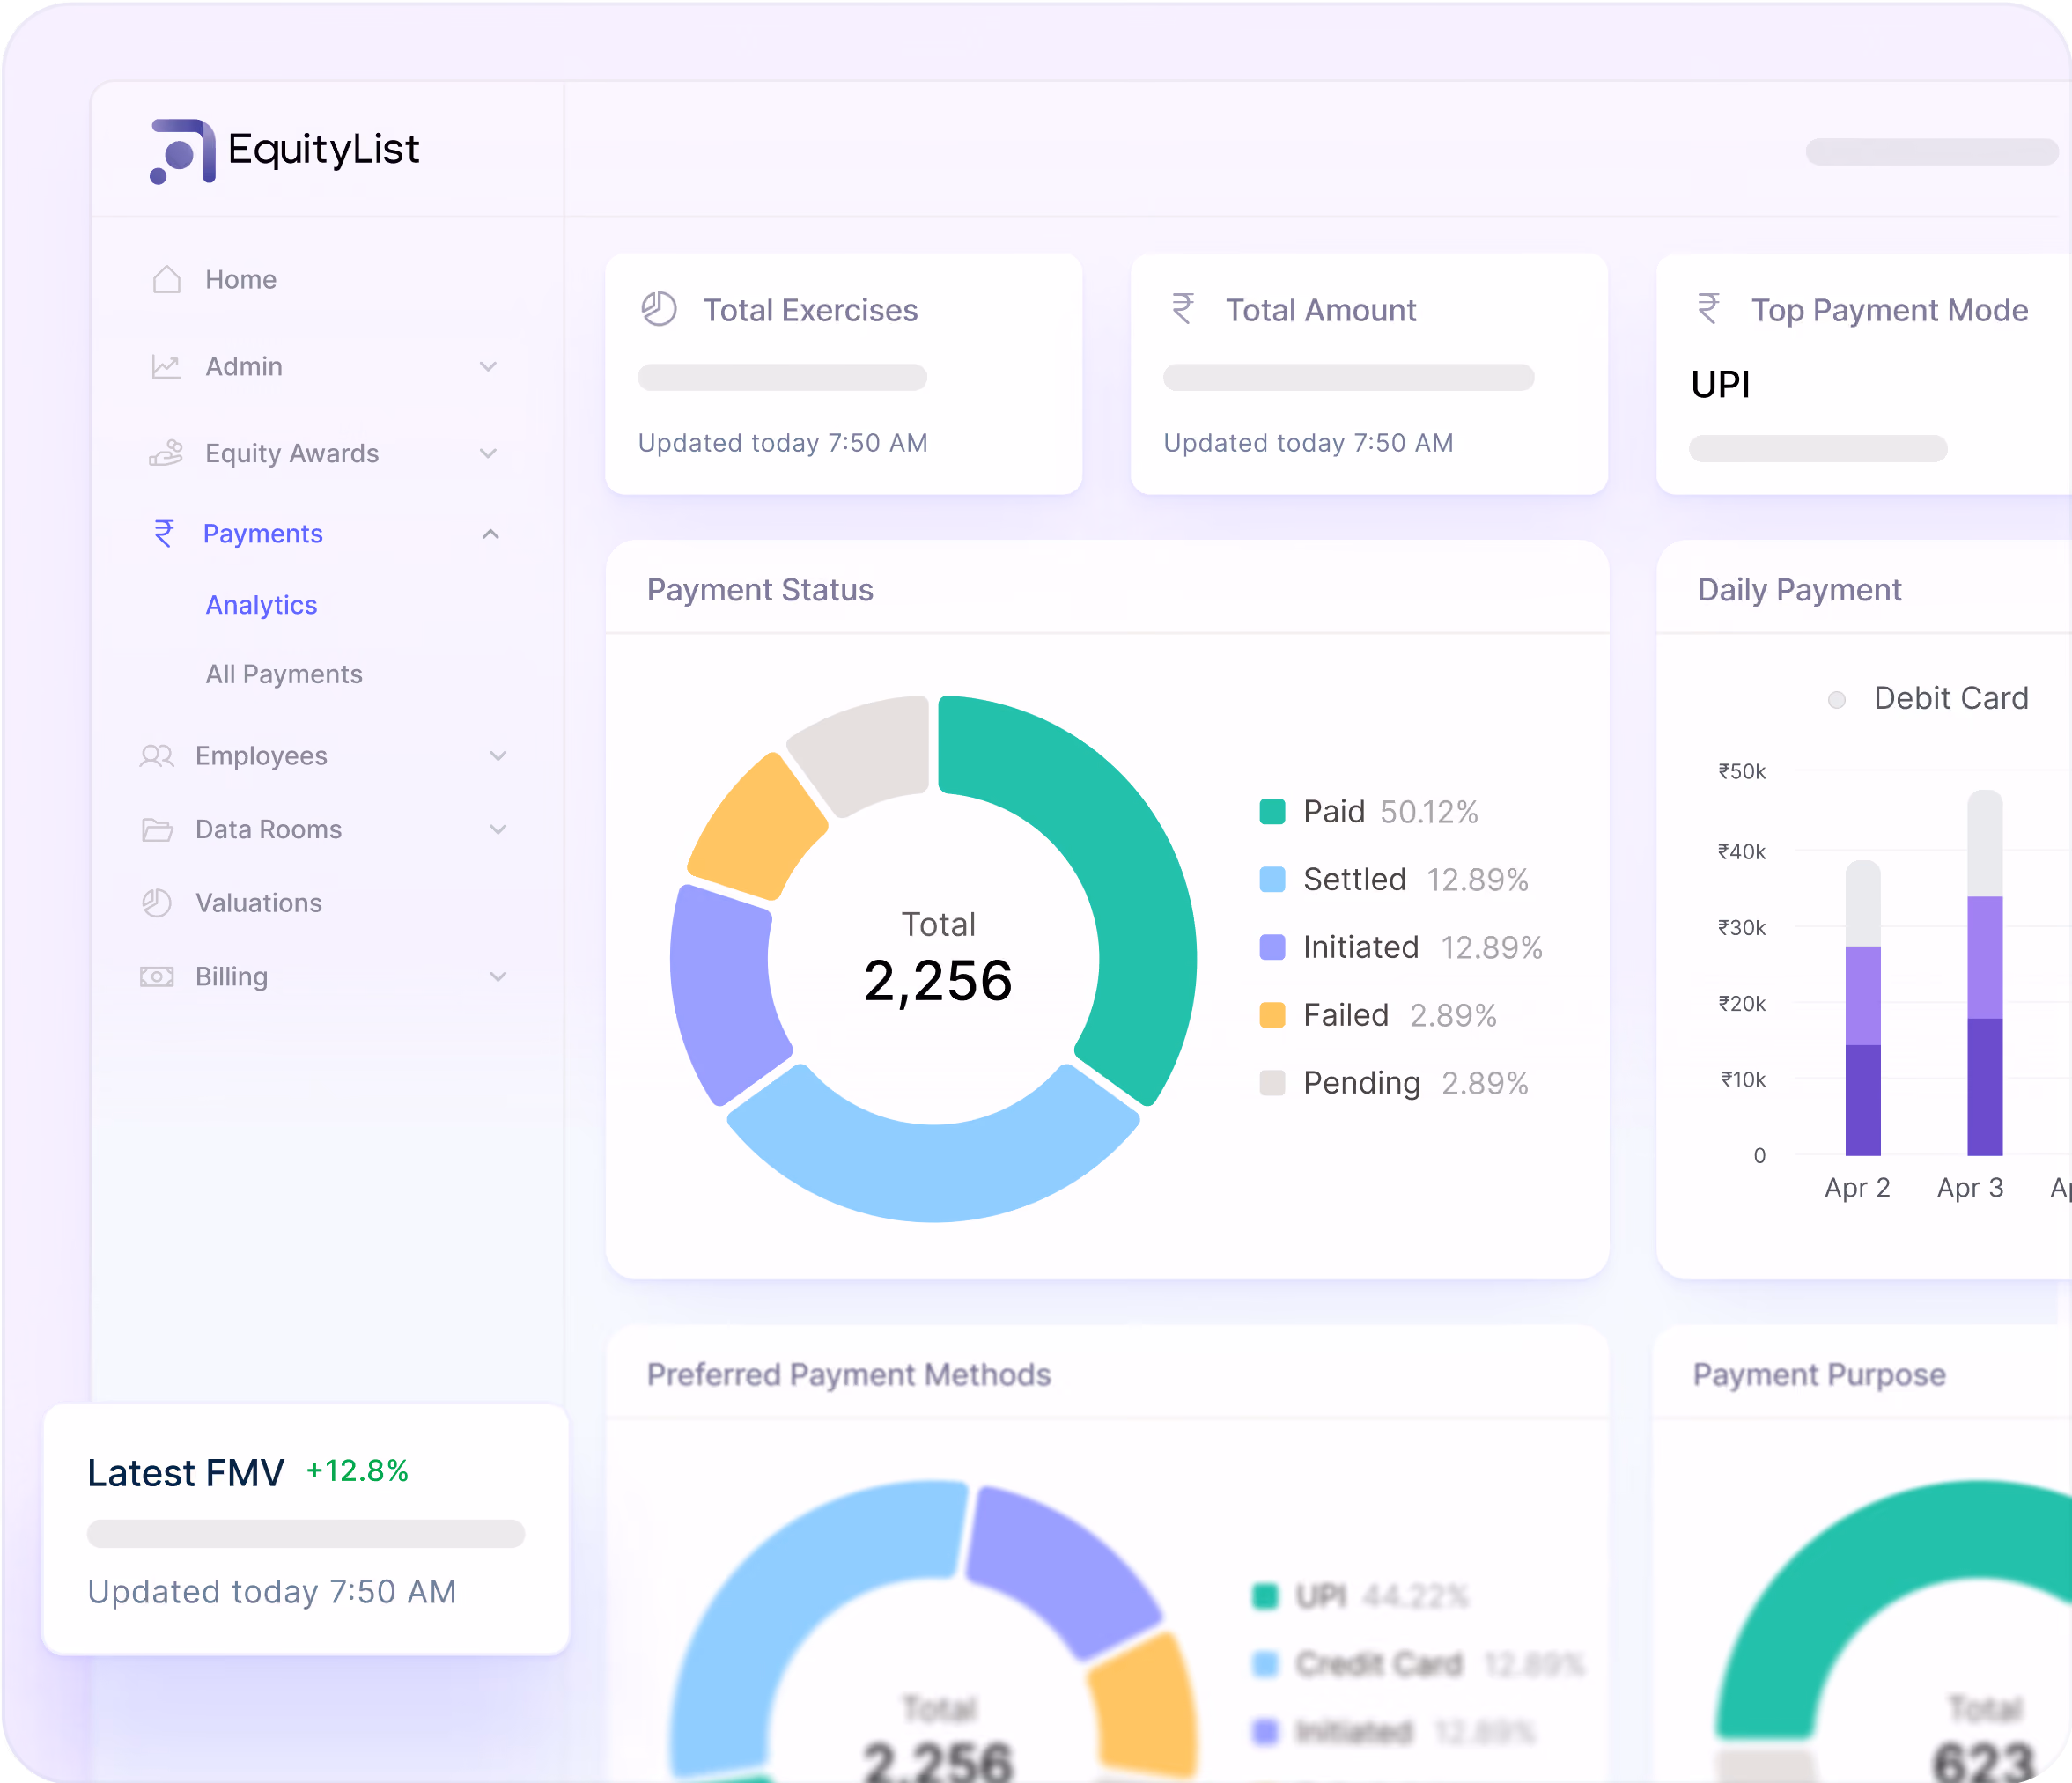Click the Home house icon
The image size is (2072, 1783).
tap(167, 280)
